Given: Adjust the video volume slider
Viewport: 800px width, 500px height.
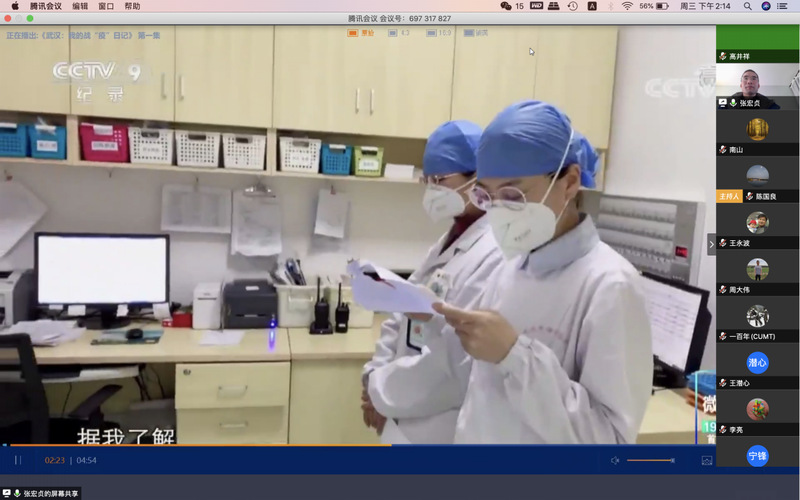Looking at the screenshot, I should pyautogui.click(x=650, y=460).
